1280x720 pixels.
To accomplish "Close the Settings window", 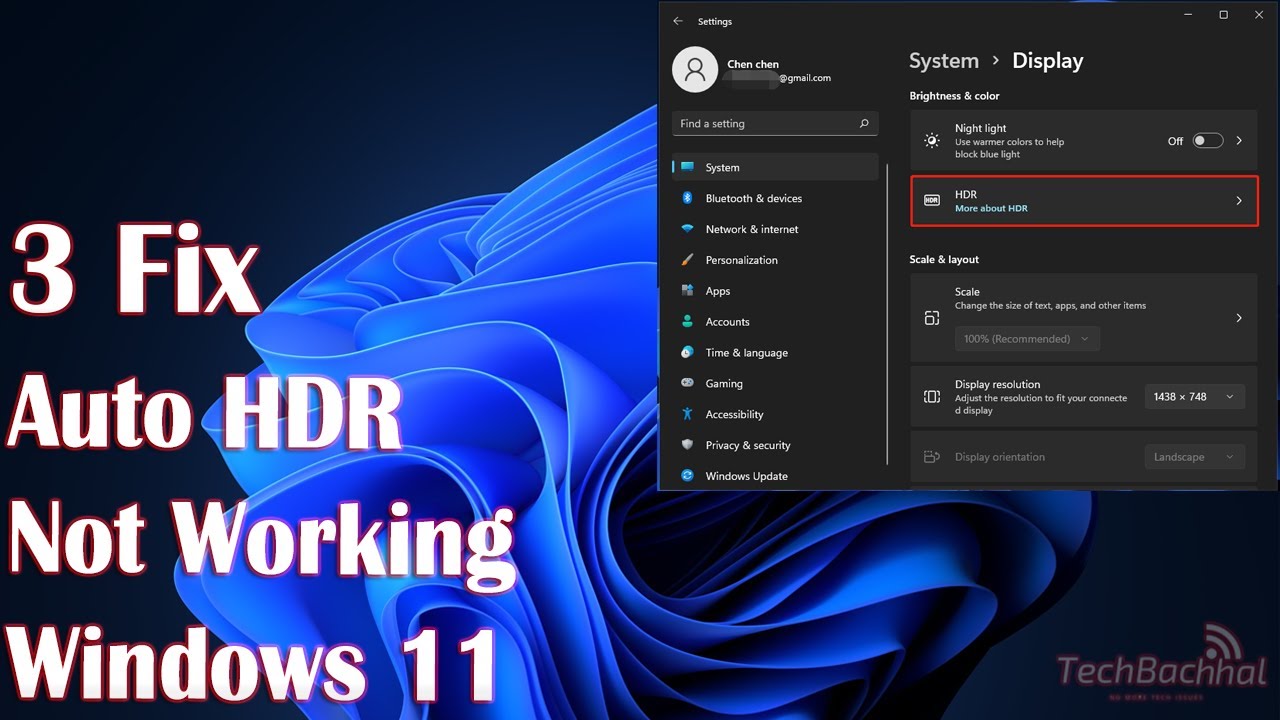I will tap(1259, 15).
